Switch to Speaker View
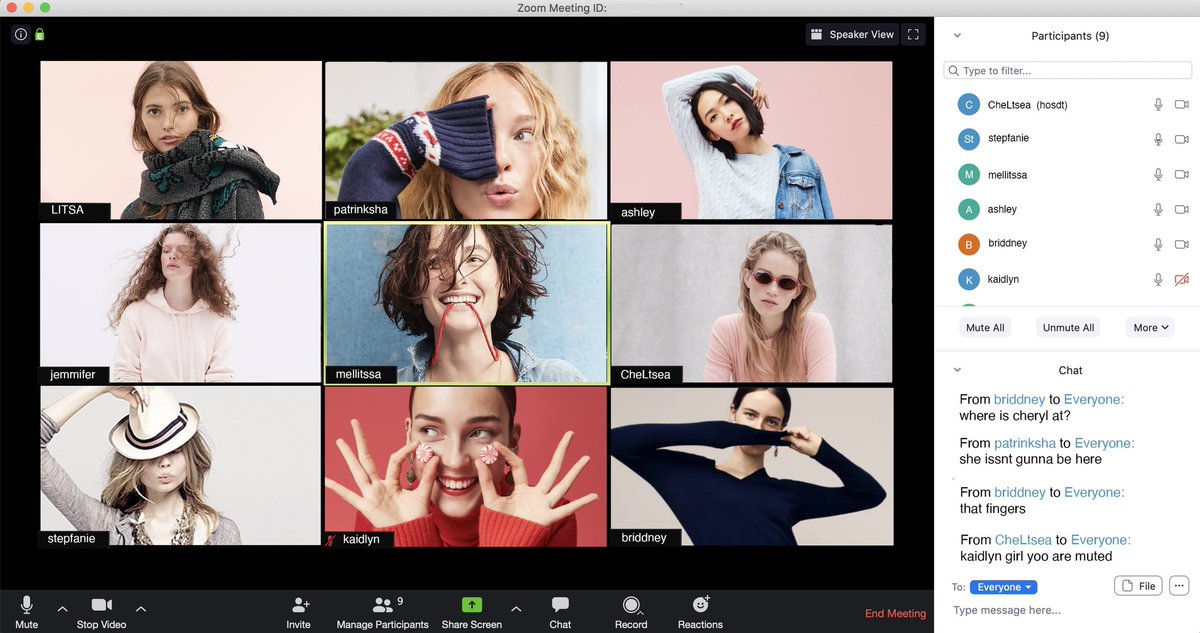The width and height of the screenshot is (1200, 633). 852,34
